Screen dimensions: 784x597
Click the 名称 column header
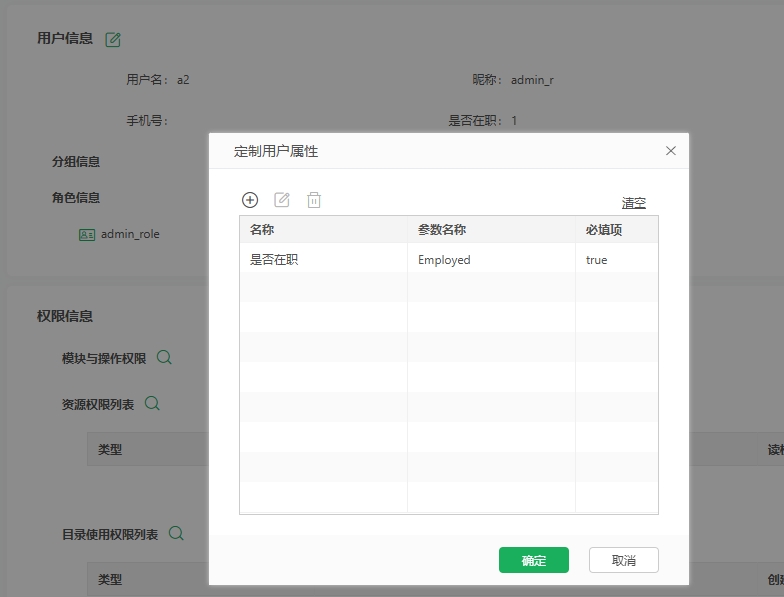coord(324,230)
